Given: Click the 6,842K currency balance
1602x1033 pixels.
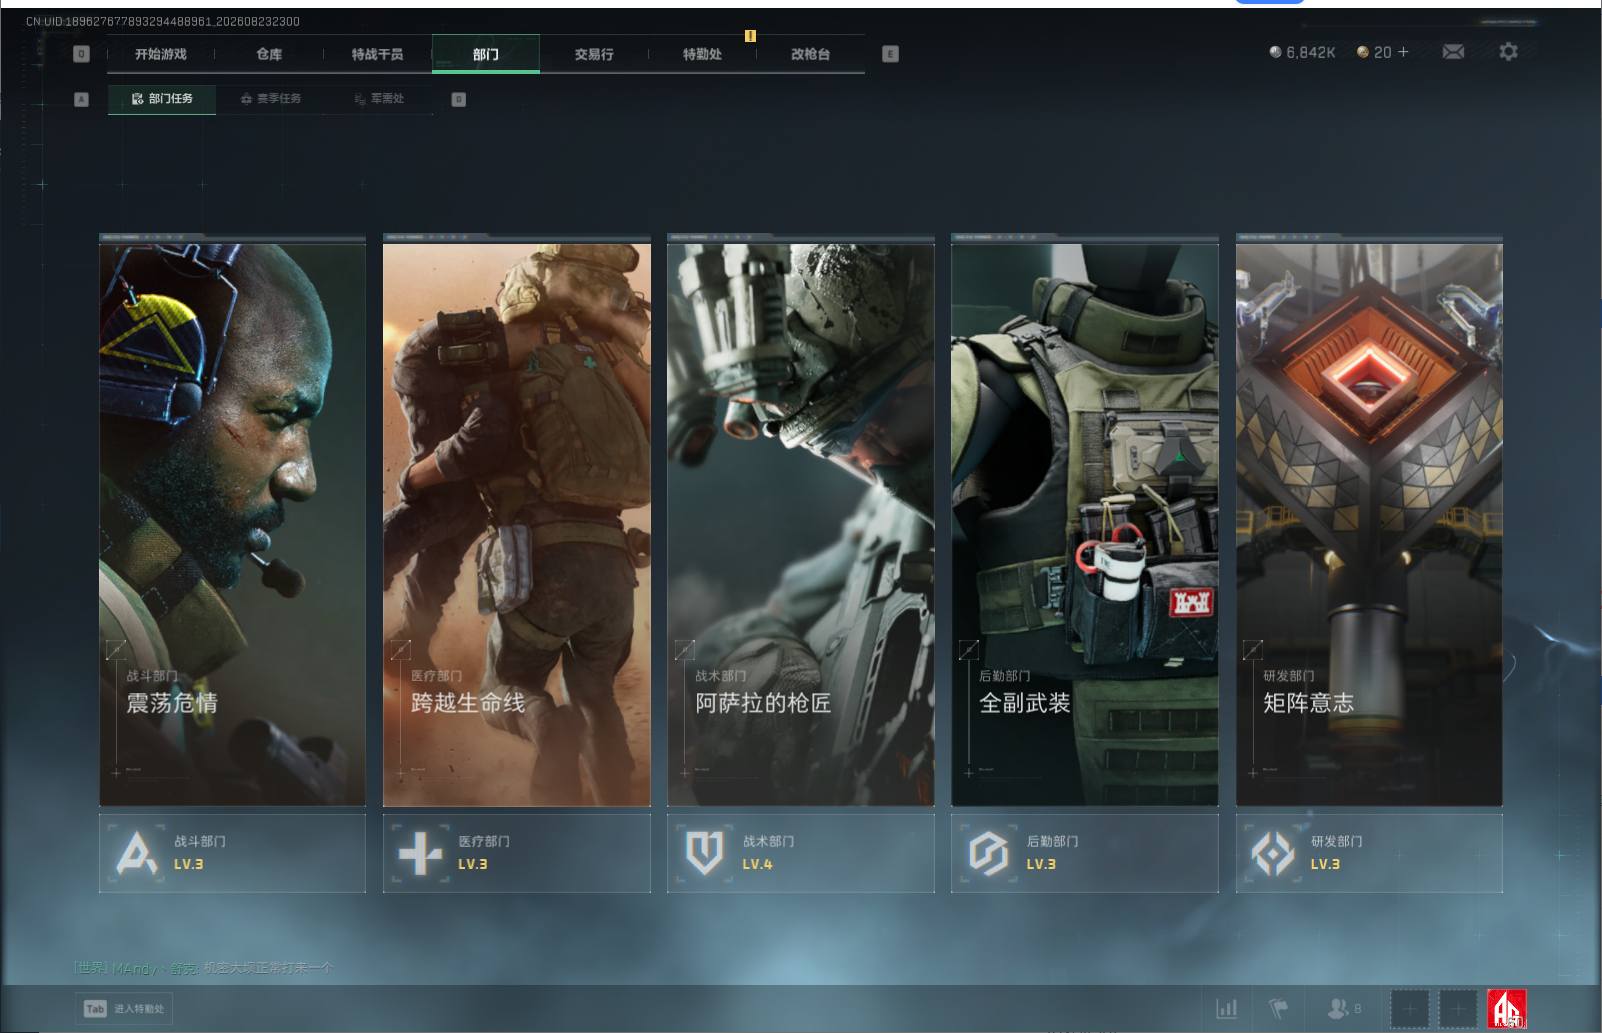Looking at the screenshot, I should 1311,52.
